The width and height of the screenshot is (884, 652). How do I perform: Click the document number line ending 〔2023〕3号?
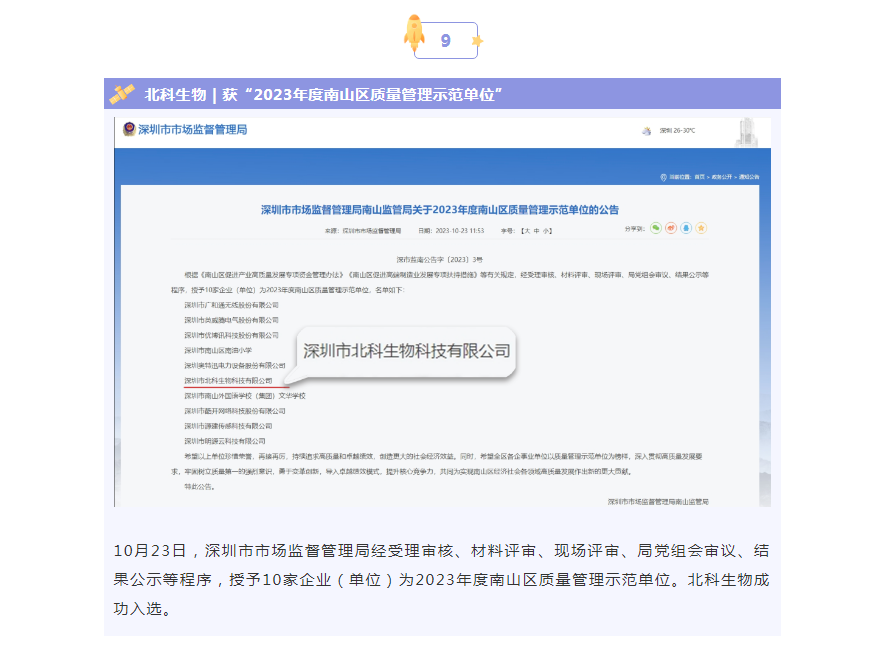(440, 259)
